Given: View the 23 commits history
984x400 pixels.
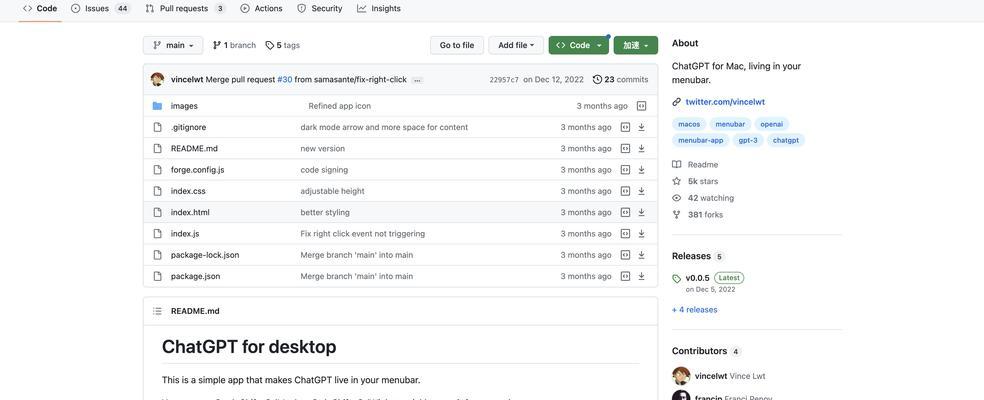Looking at the screenshot, I should pyautogui.click(x=621, y=80).
